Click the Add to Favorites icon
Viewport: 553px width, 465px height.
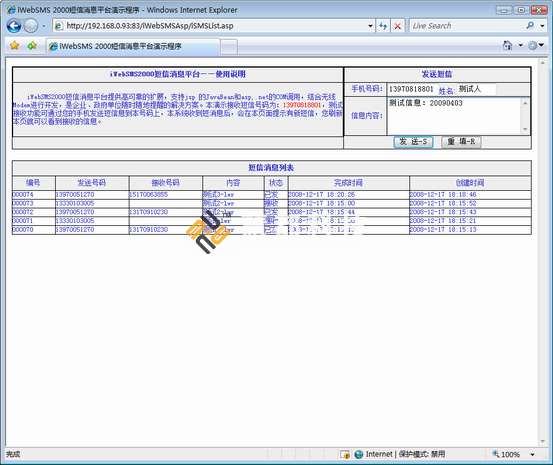(32, 45)
